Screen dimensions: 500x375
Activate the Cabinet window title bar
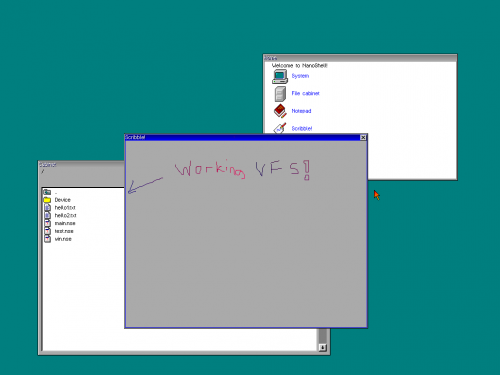[x=81, y=165]
